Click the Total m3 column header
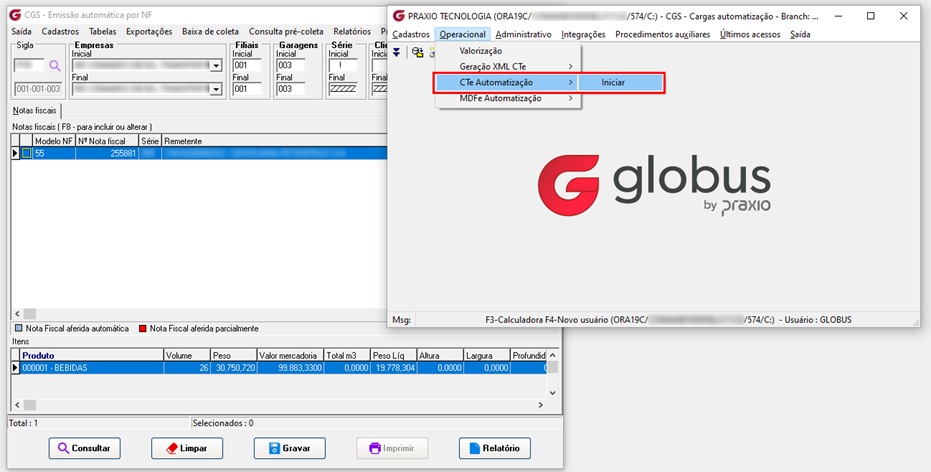The width and height of the screenshot is (931, 472). coord(347,356)
